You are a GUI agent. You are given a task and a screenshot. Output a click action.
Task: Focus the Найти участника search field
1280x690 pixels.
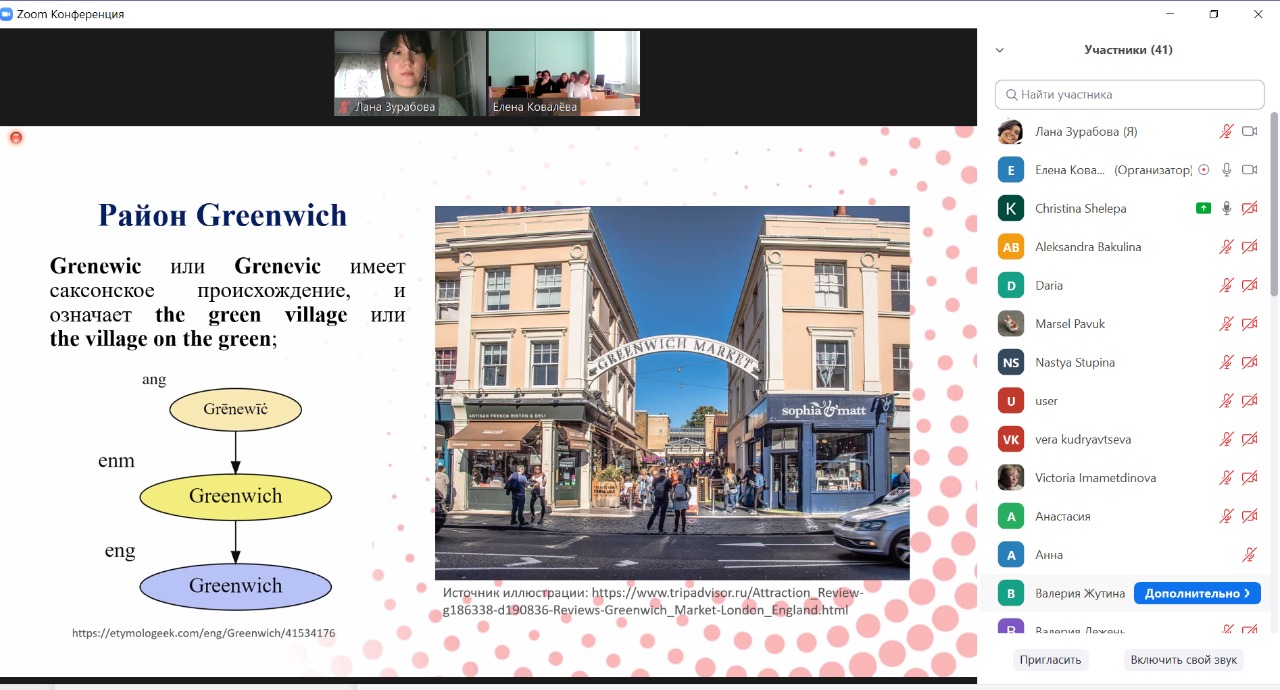(1130, 95)
